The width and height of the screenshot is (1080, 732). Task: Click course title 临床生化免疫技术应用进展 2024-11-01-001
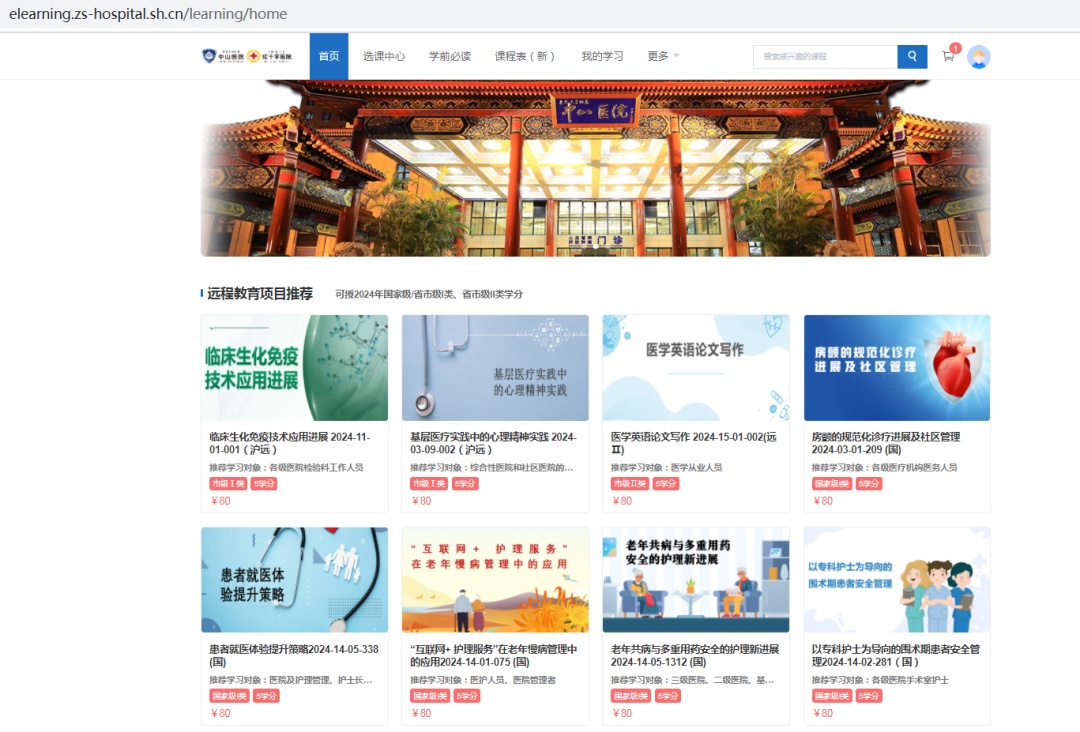[x=290, y=443]
